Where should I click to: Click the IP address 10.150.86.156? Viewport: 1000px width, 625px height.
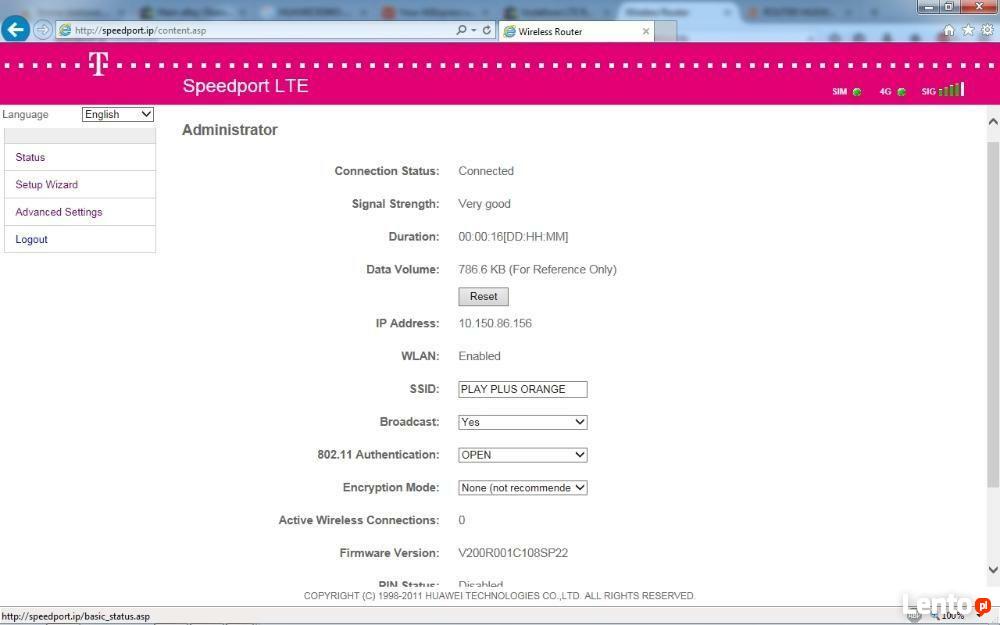495,323
